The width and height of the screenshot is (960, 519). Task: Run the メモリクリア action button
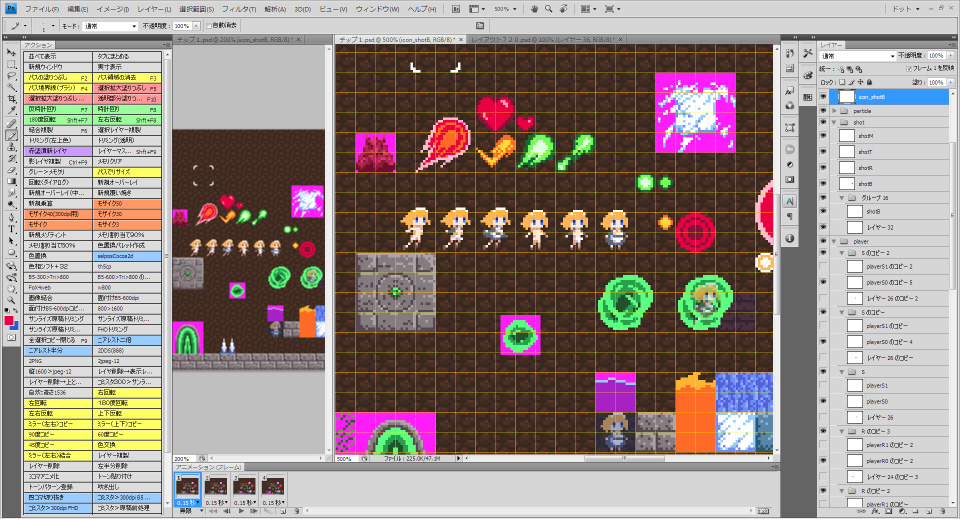point(127,162)
